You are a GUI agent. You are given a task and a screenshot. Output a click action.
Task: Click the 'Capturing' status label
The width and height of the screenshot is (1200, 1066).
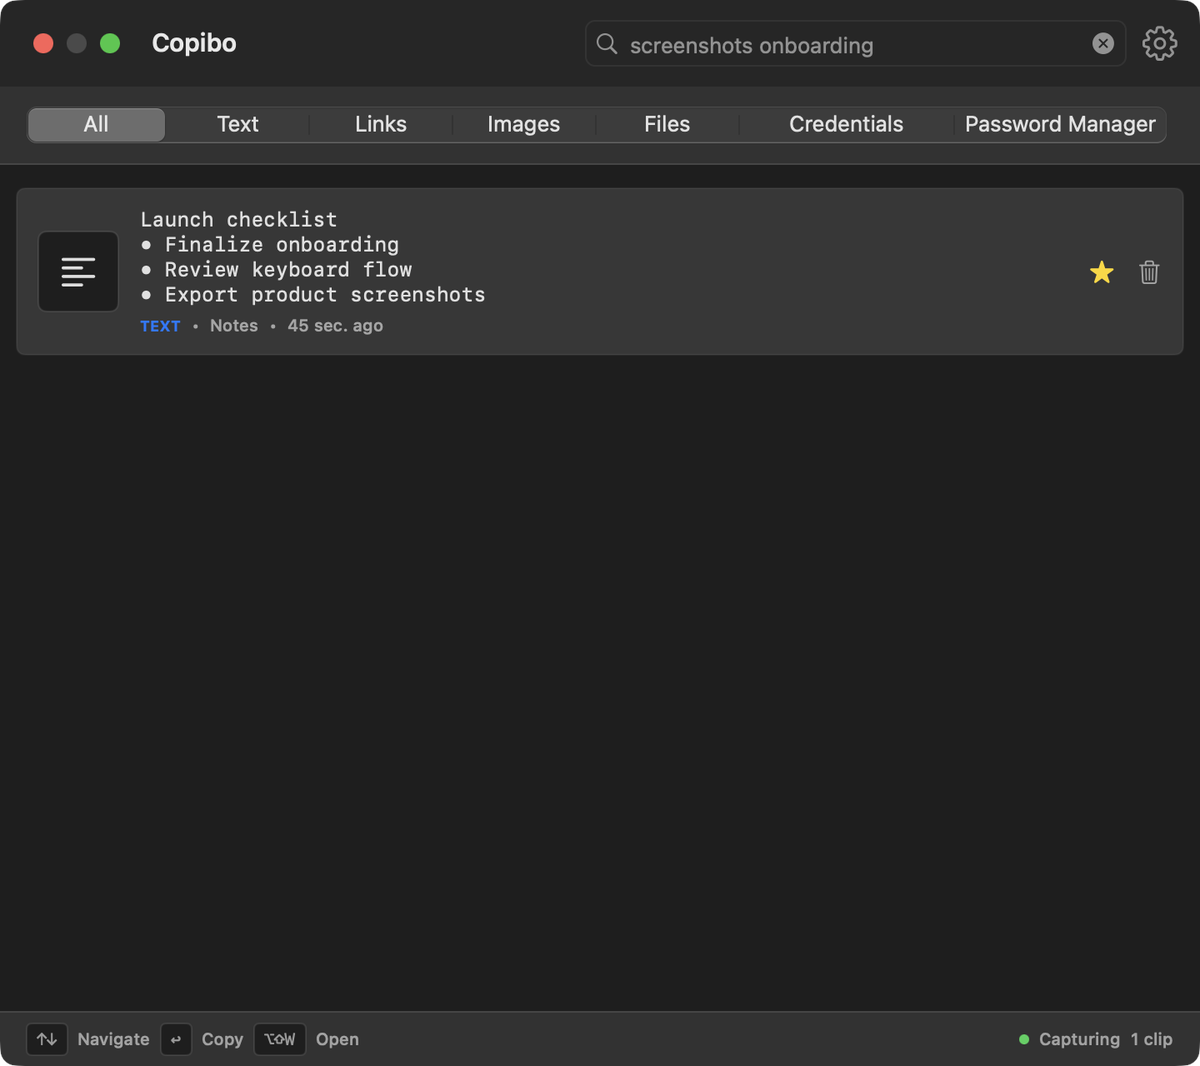pos(1079,1039)
